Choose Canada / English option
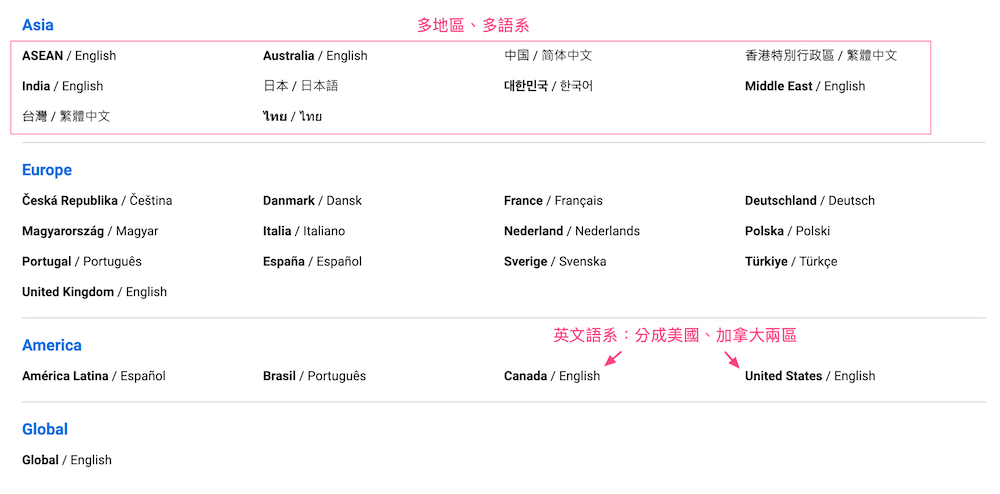This screenshot has height=494, width=1000. tap(552, 376)
